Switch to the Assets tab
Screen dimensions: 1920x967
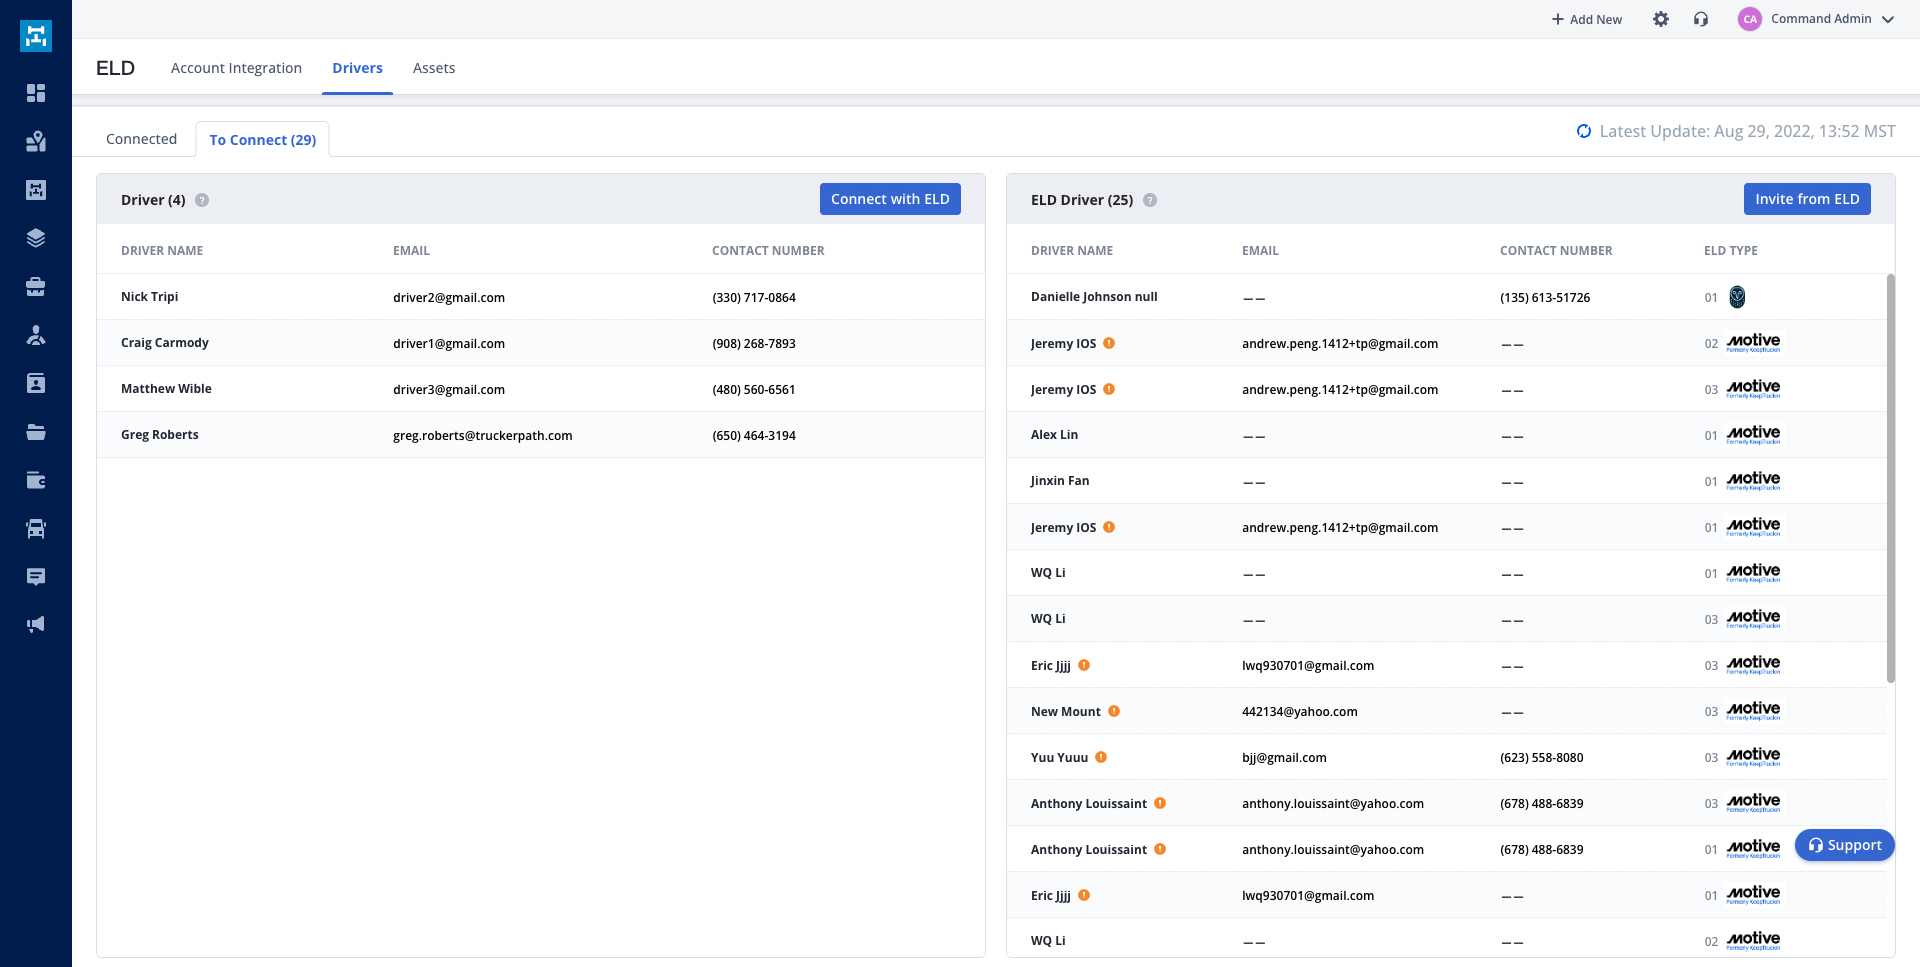[434, 68]
